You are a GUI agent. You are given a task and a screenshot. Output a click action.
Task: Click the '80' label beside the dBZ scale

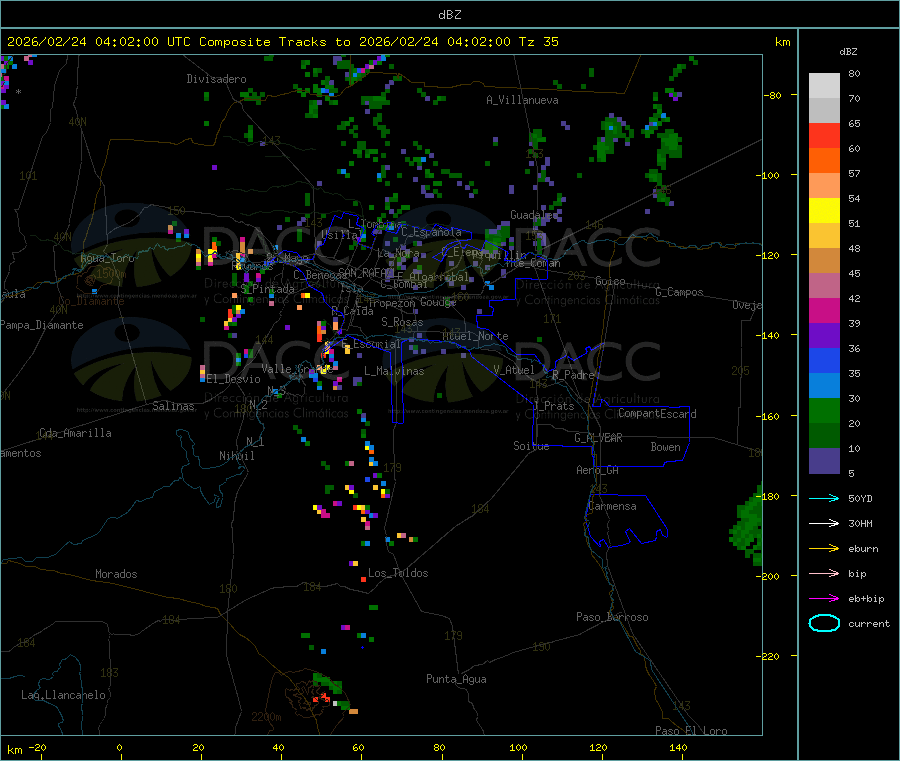(854, 73)
